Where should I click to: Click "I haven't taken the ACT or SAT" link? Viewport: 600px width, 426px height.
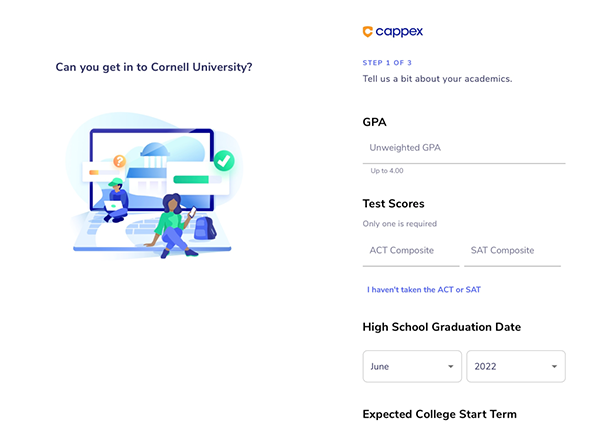[x=424, y=290]
